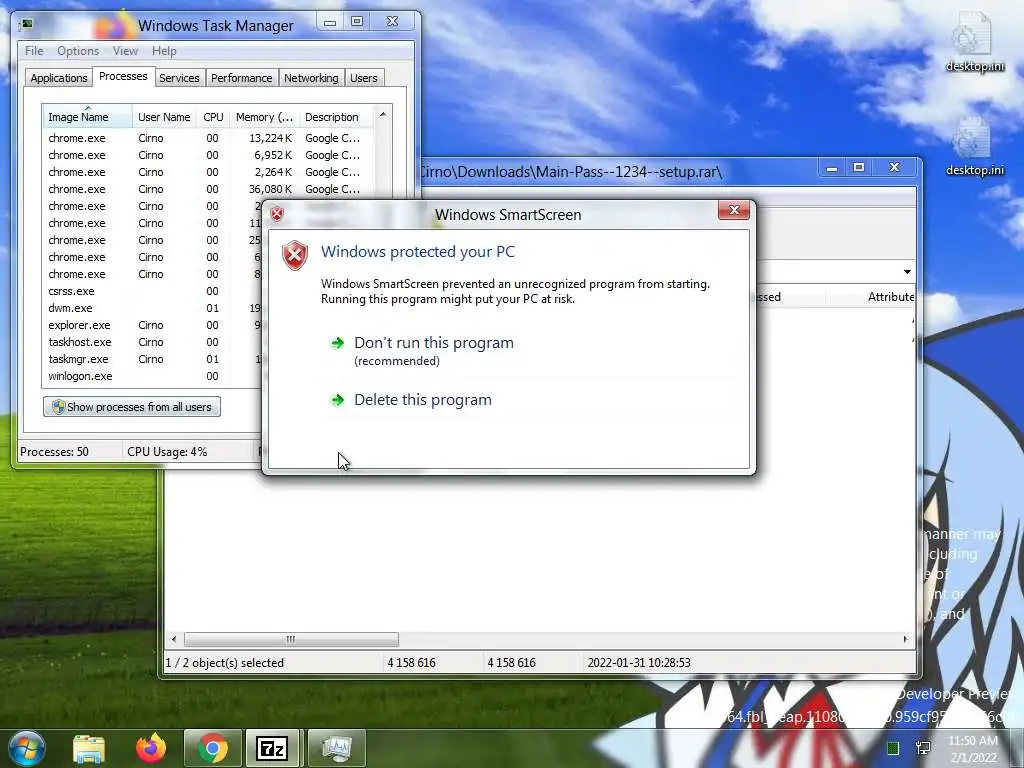Click SmartScreen red shield title icon
The height and width of the screenshot is (768, 1024).
pyautogui.click(x=277, y=214)
